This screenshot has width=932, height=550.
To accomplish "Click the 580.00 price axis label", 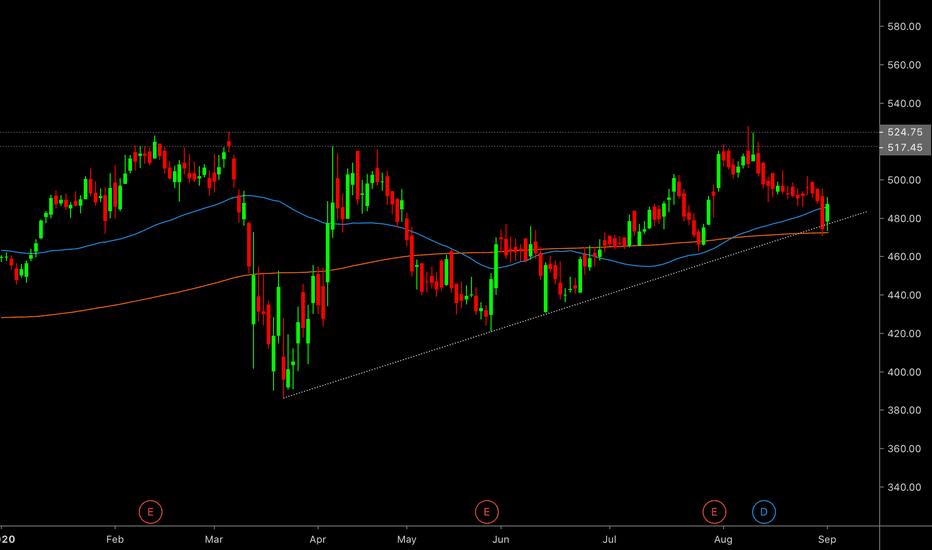I will [x=904, y=27].
